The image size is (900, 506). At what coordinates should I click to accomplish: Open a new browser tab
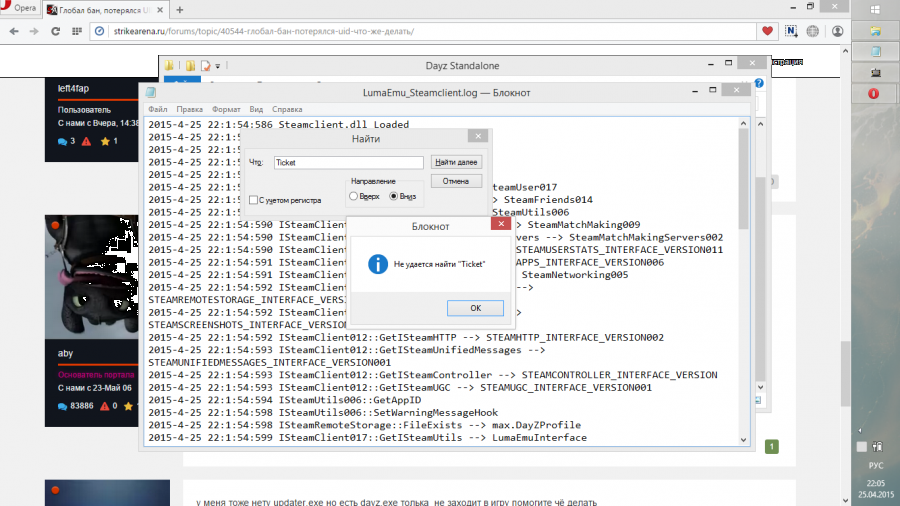tap(180, 10)
